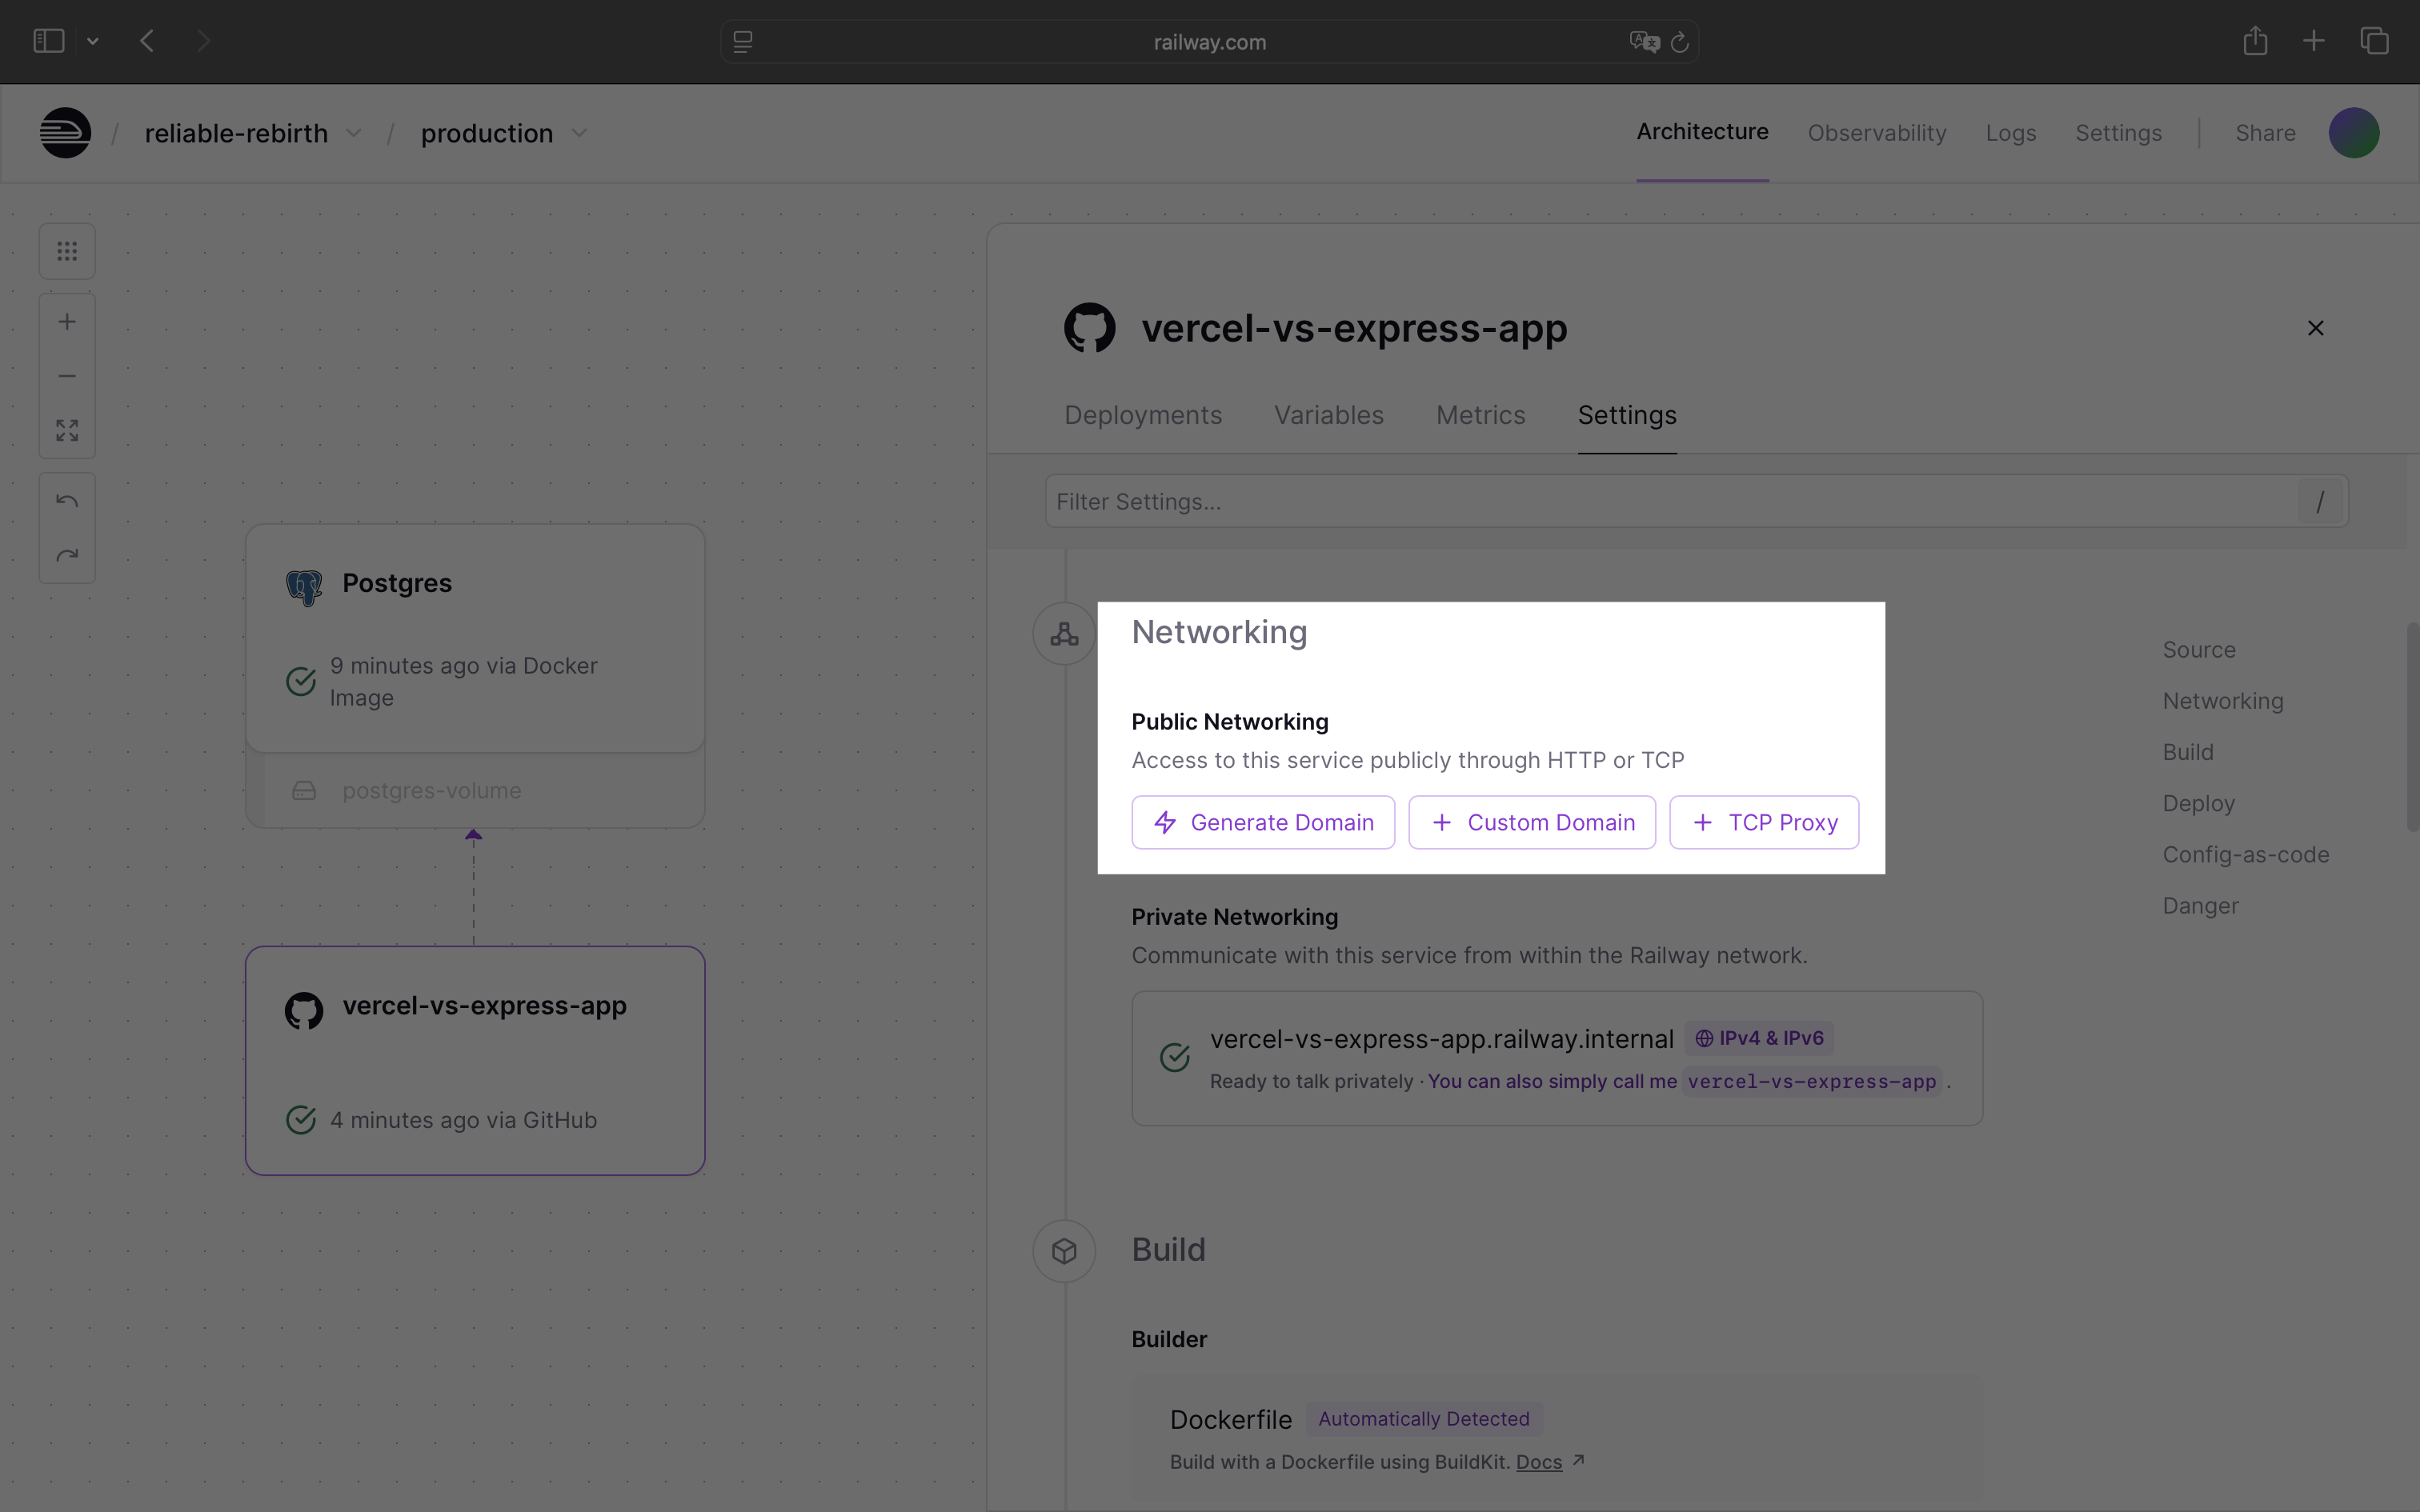Screen dimensions: 2420x1512
Task: Select the Postgres service card
Action: point(475,638)
